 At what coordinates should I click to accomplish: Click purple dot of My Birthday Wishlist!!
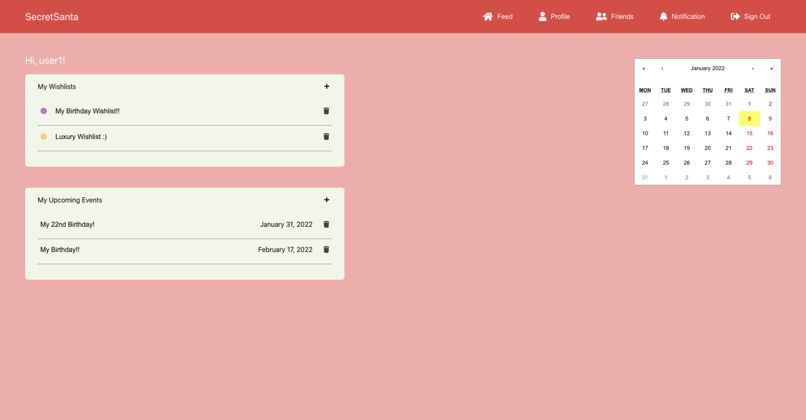click(44, 111)
